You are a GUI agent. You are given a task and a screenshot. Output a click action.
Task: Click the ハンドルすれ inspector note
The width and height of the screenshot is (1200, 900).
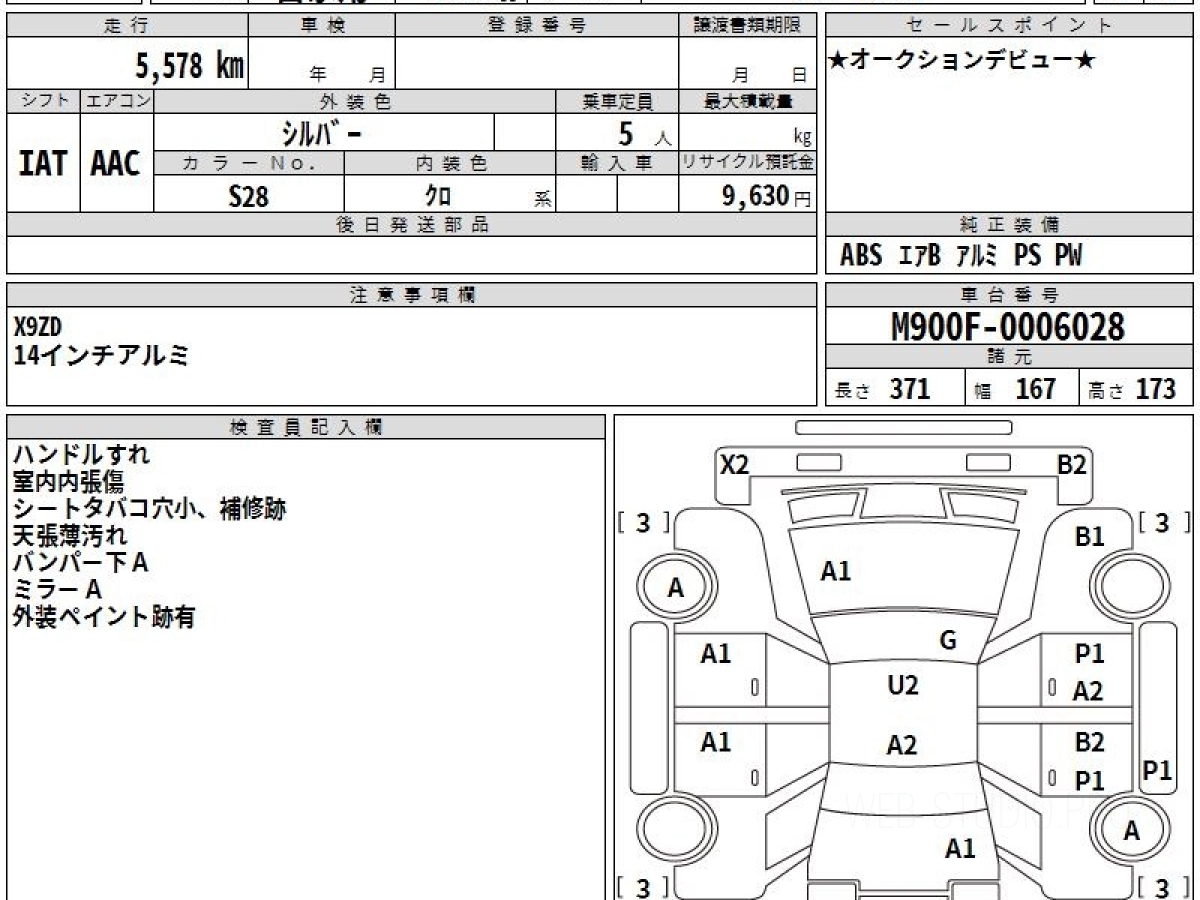81,454
